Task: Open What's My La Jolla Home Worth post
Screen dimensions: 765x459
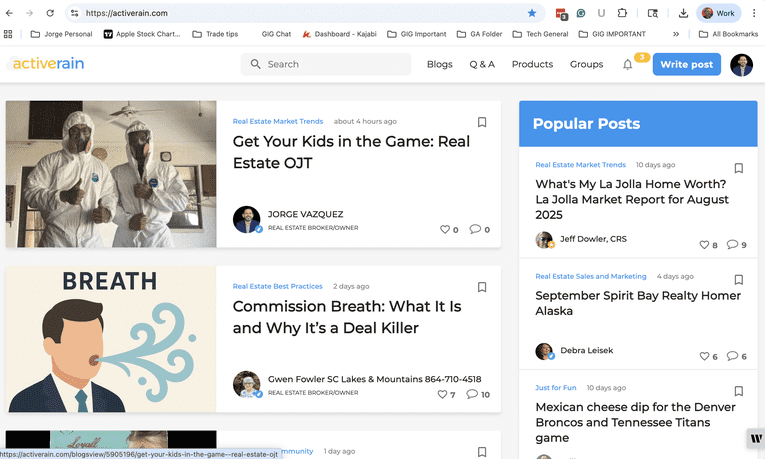Action: (632, 200)
